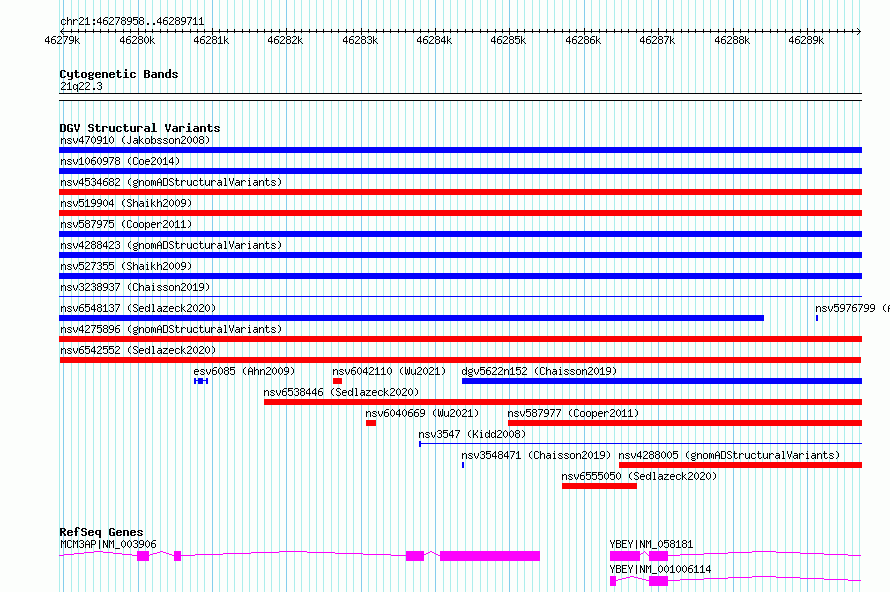Click the 46288k ruler tick label
Viewport: 890px width, 592px height.
pyautogui.click(x=732, y=40)
